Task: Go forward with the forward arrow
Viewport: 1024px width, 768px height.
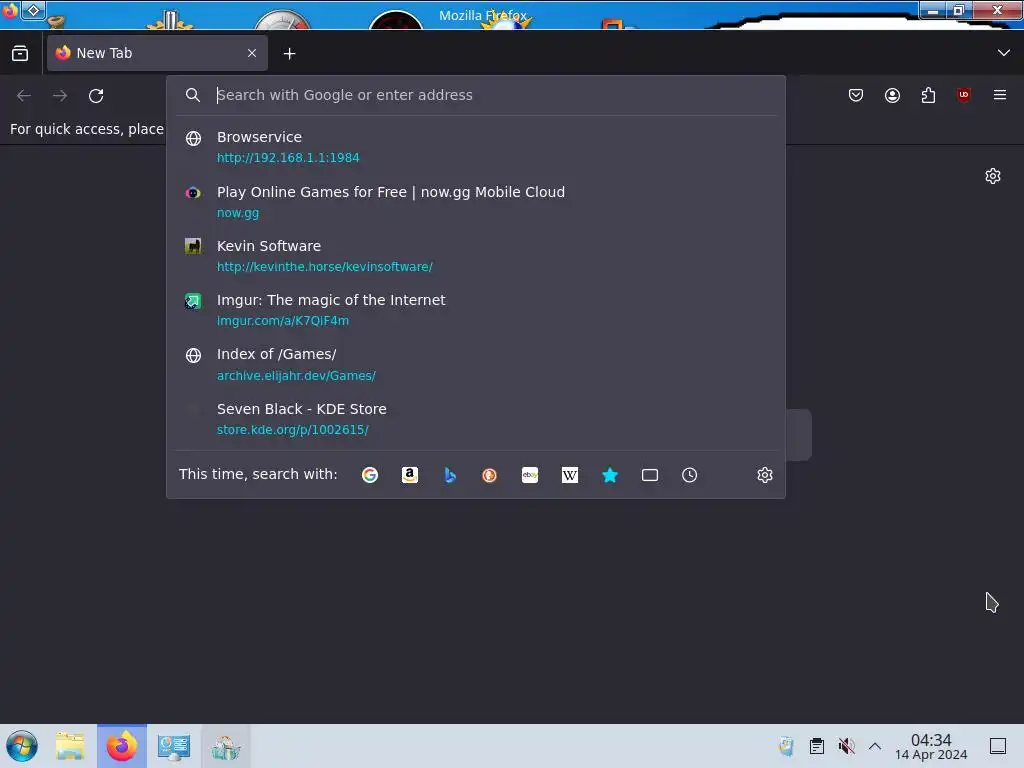Action: click(60, 95)
